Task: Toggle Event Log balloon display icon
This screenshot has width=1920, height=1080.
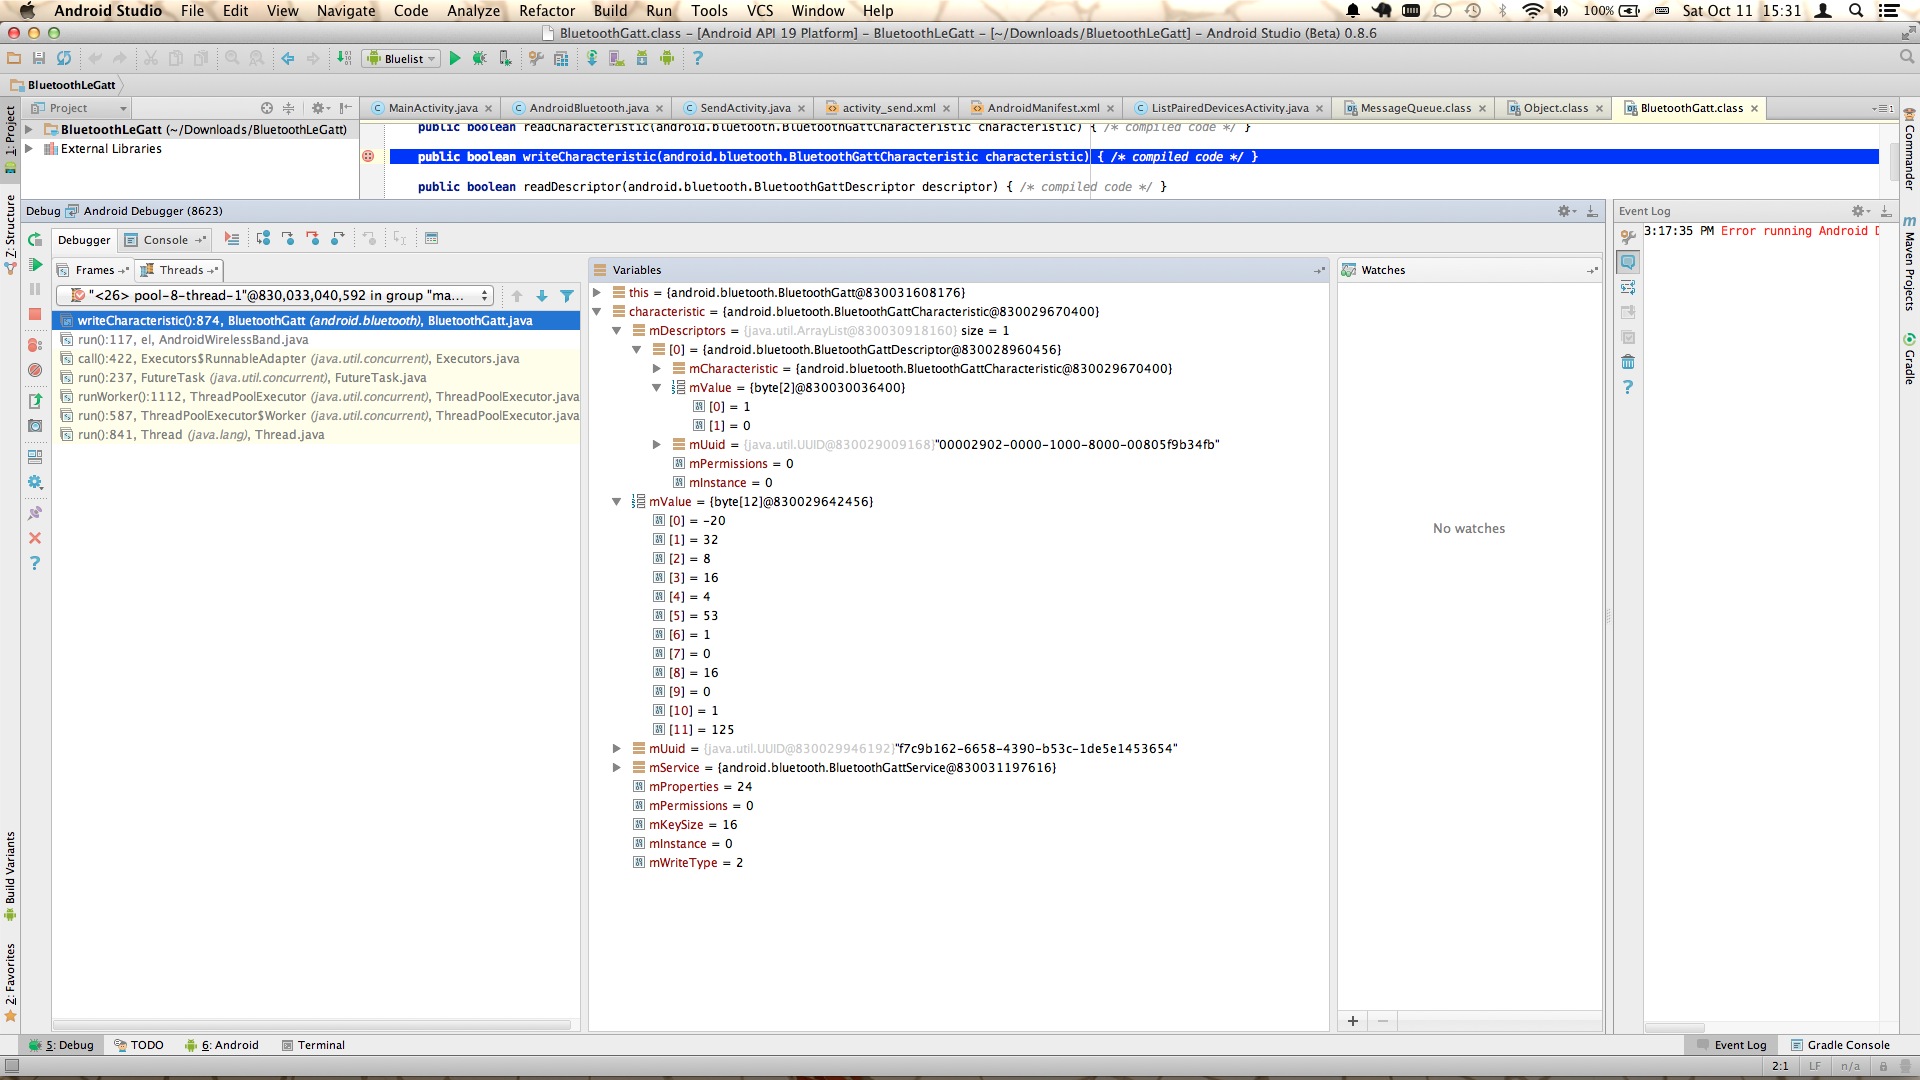Action: click(x=1628, y=262)
